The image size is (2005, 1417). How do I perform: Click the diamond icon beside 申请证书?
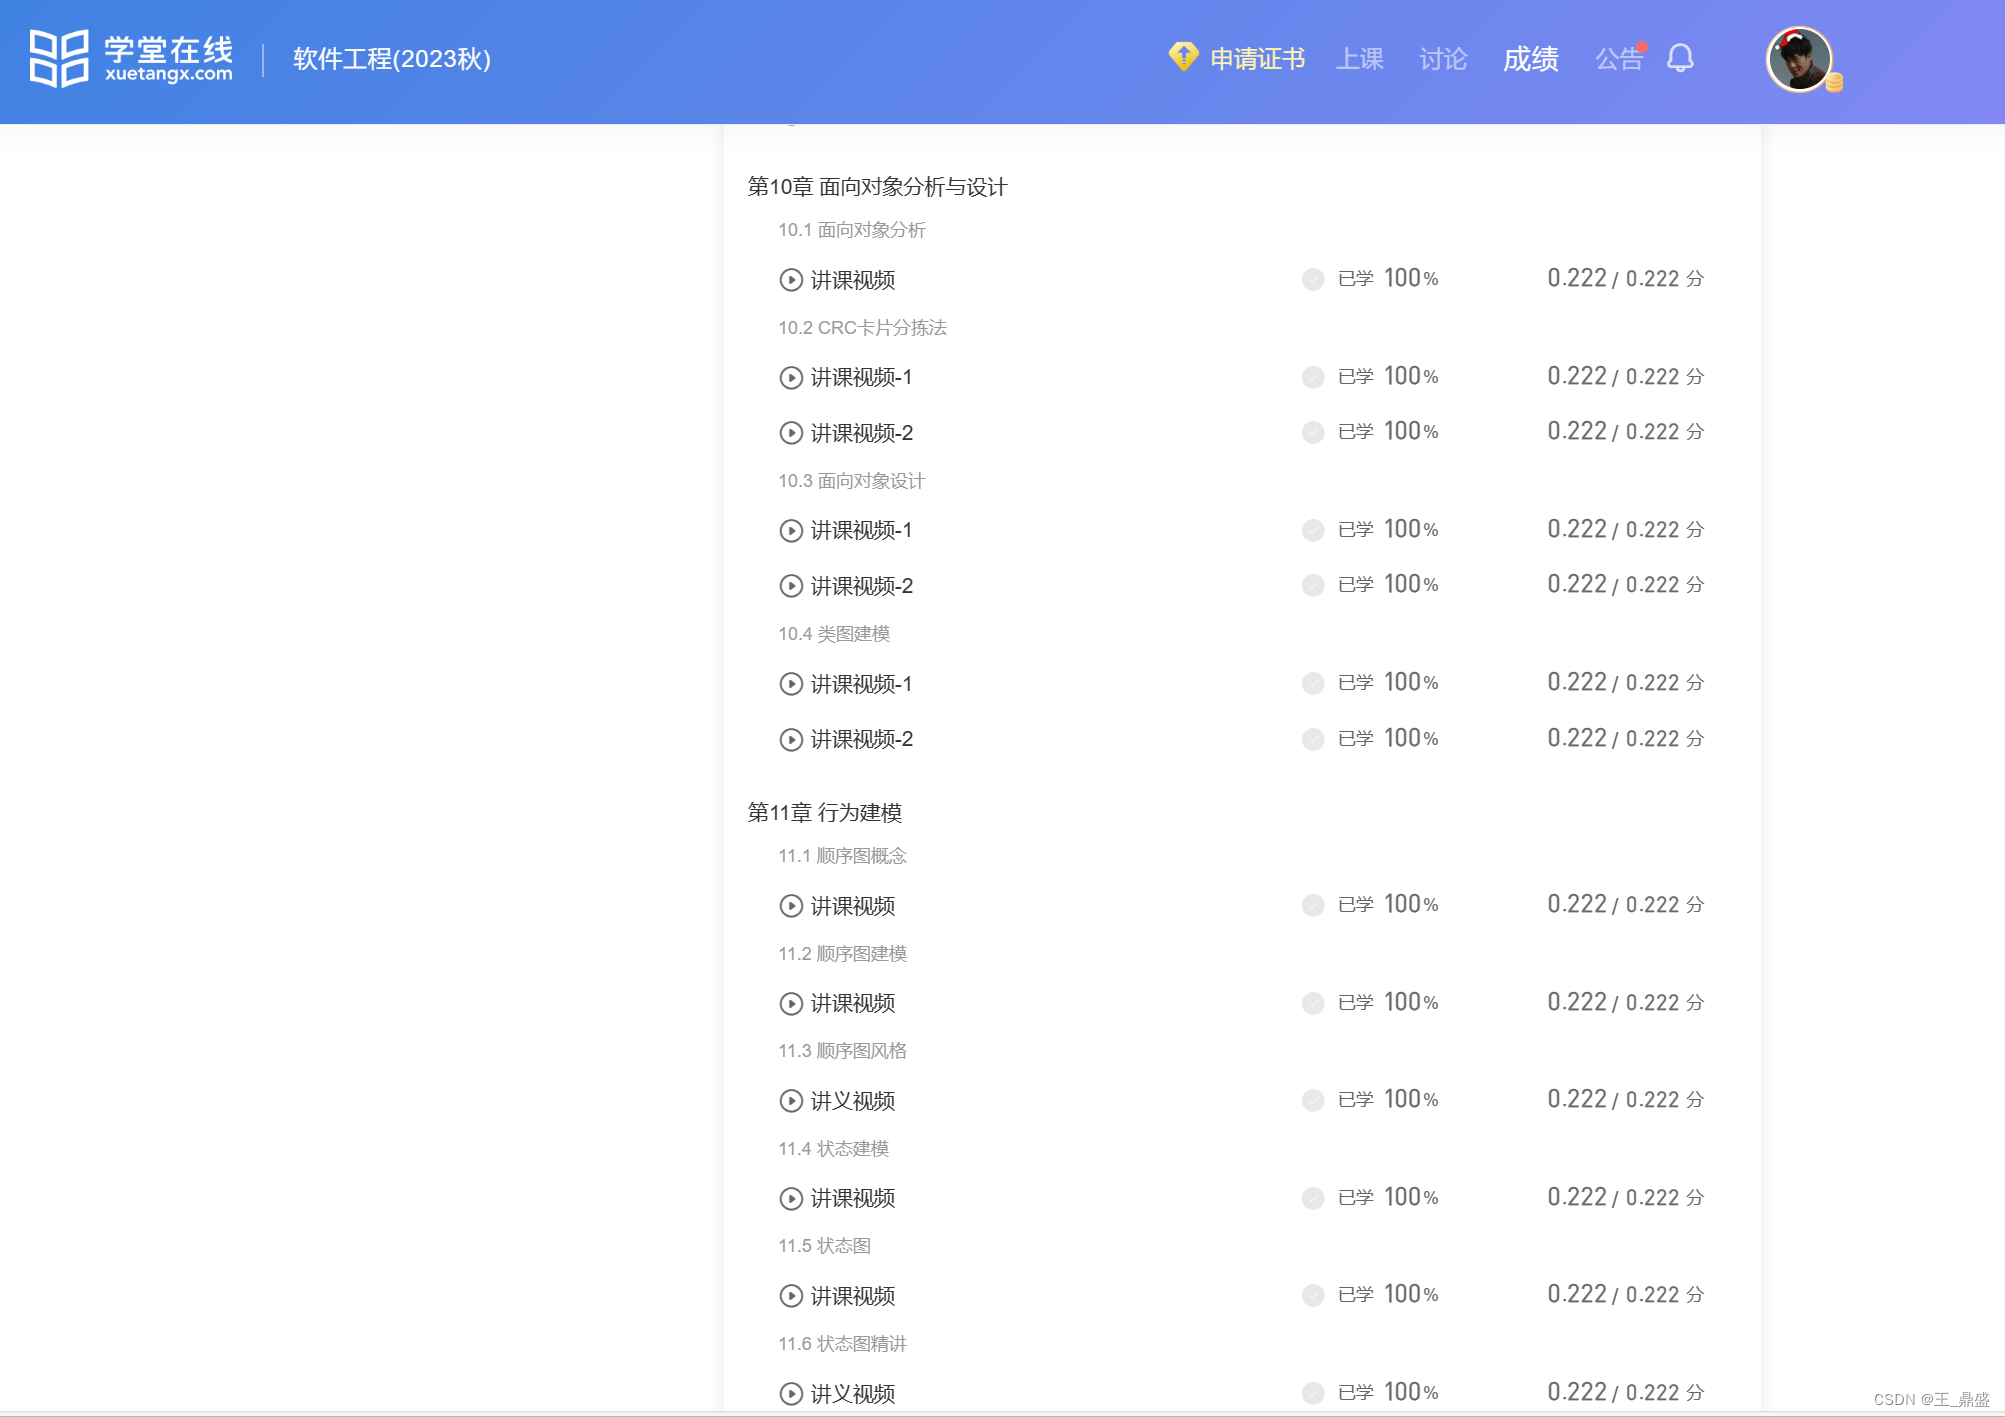click(x=1183, y=57)
